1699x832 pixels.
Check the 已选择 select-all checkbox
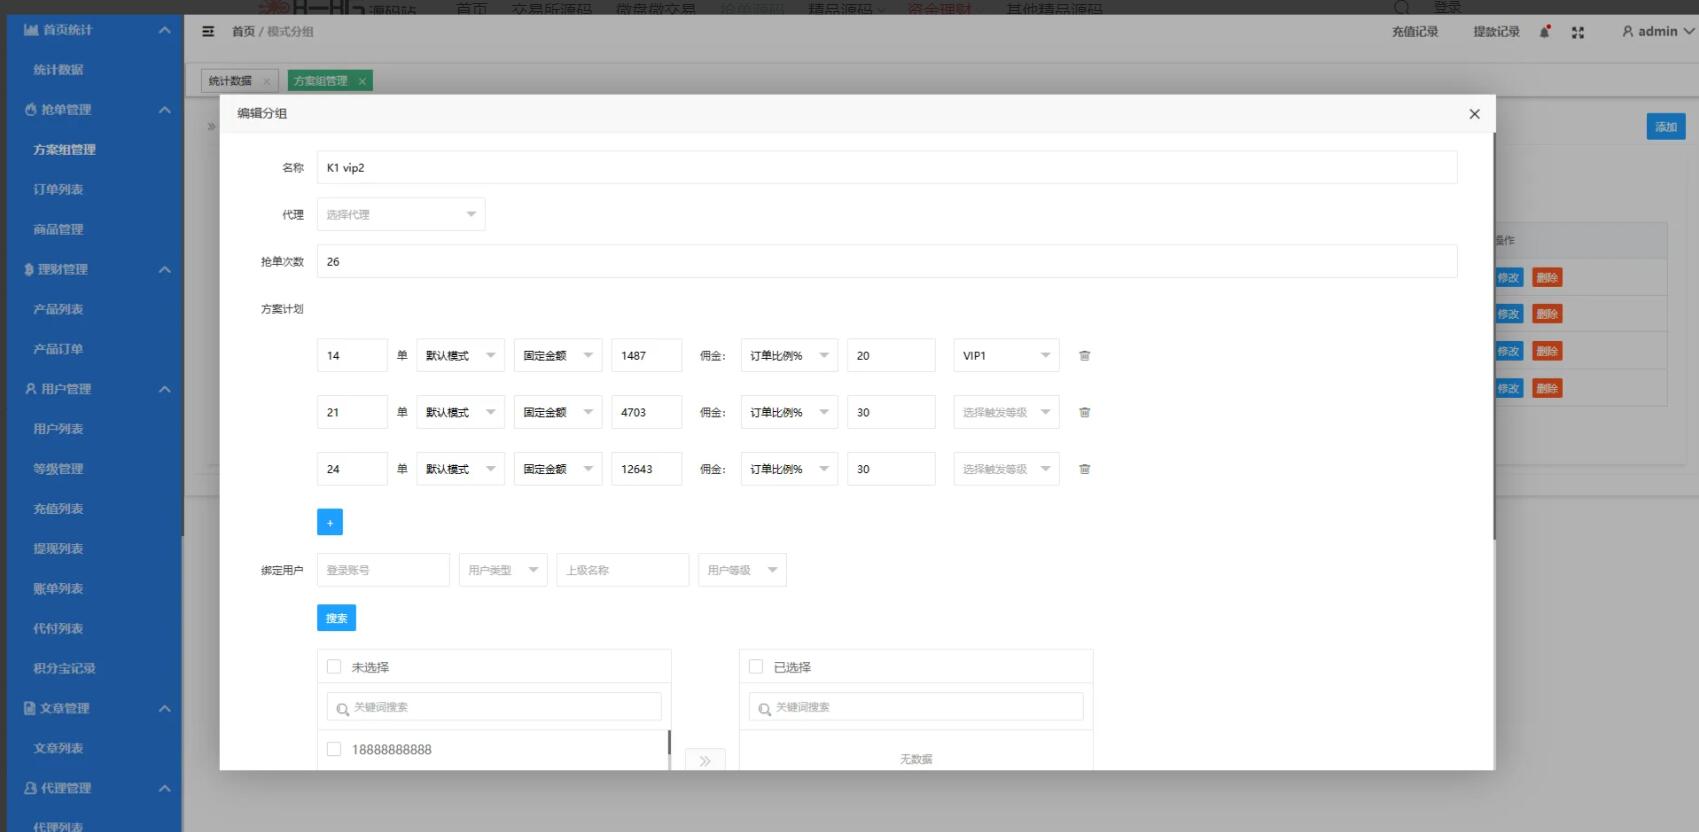click(x=756, y=667)
